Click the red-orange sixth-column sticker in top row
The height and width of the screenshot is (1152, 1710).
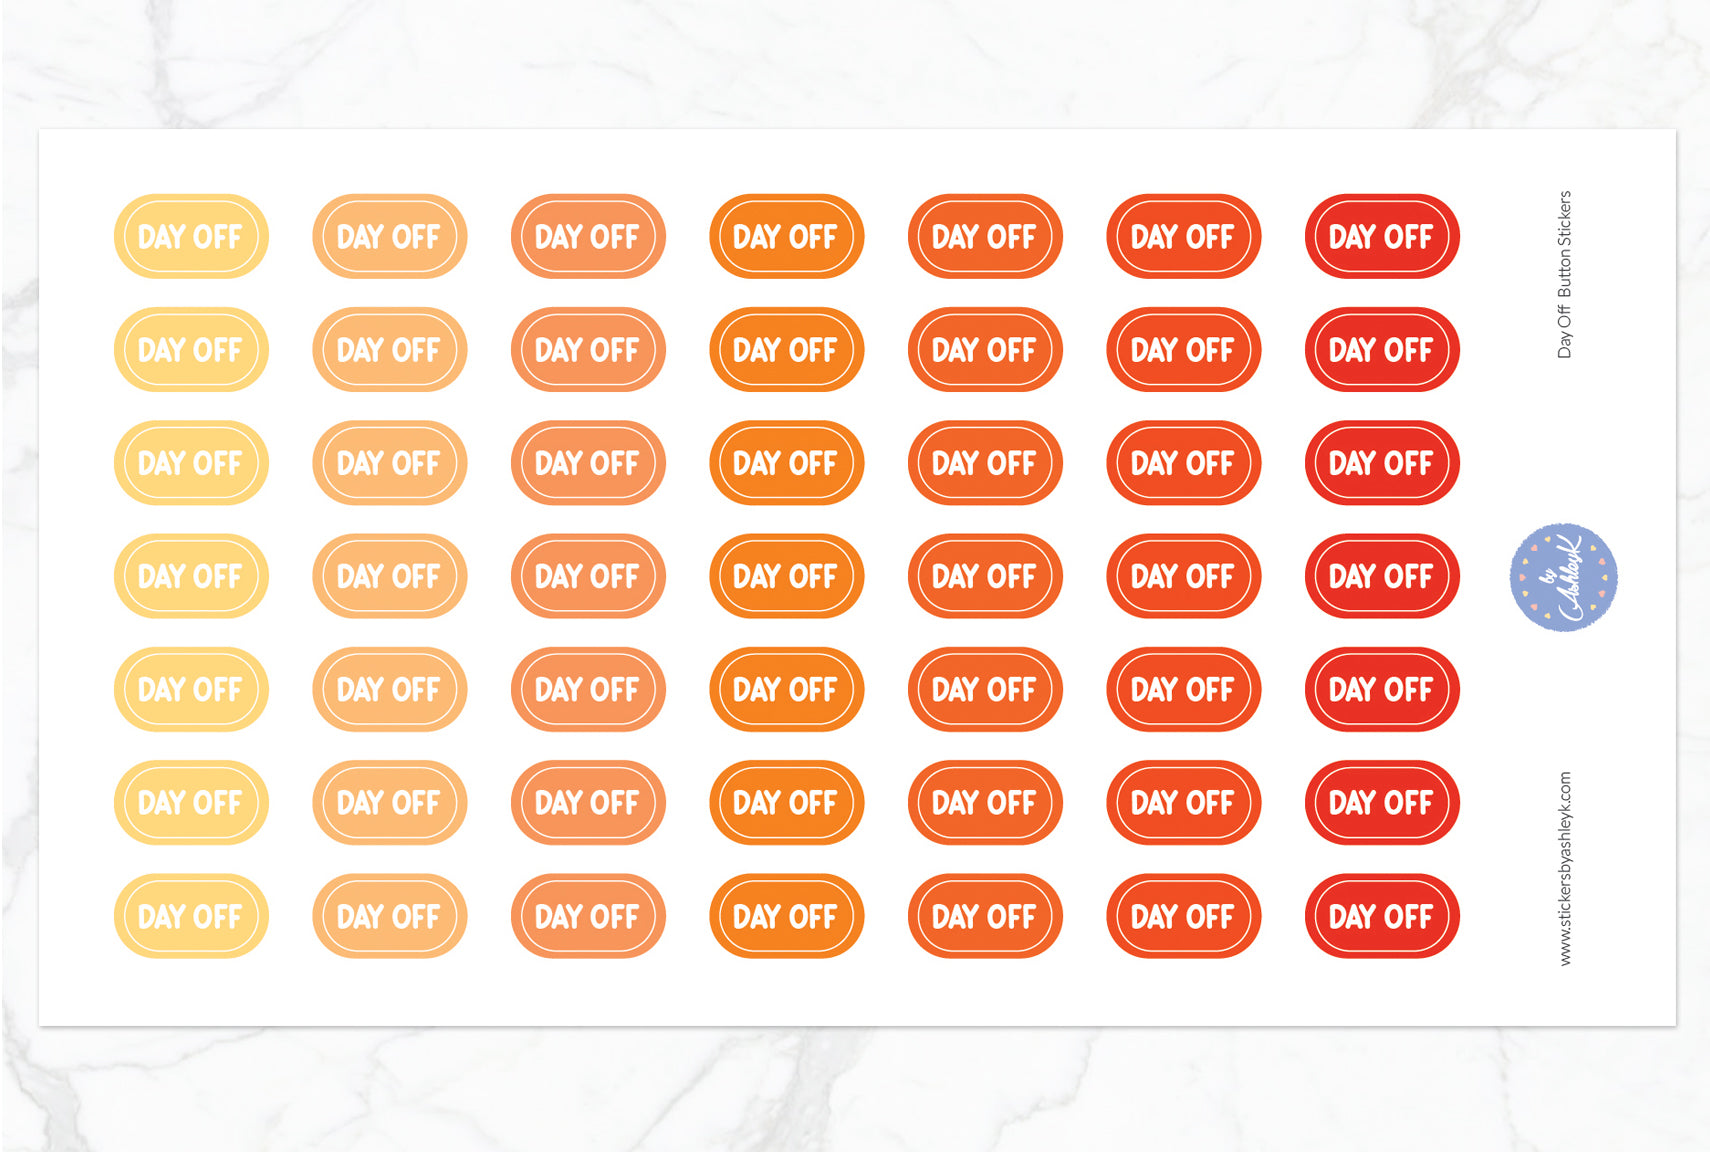[1183, 237]
